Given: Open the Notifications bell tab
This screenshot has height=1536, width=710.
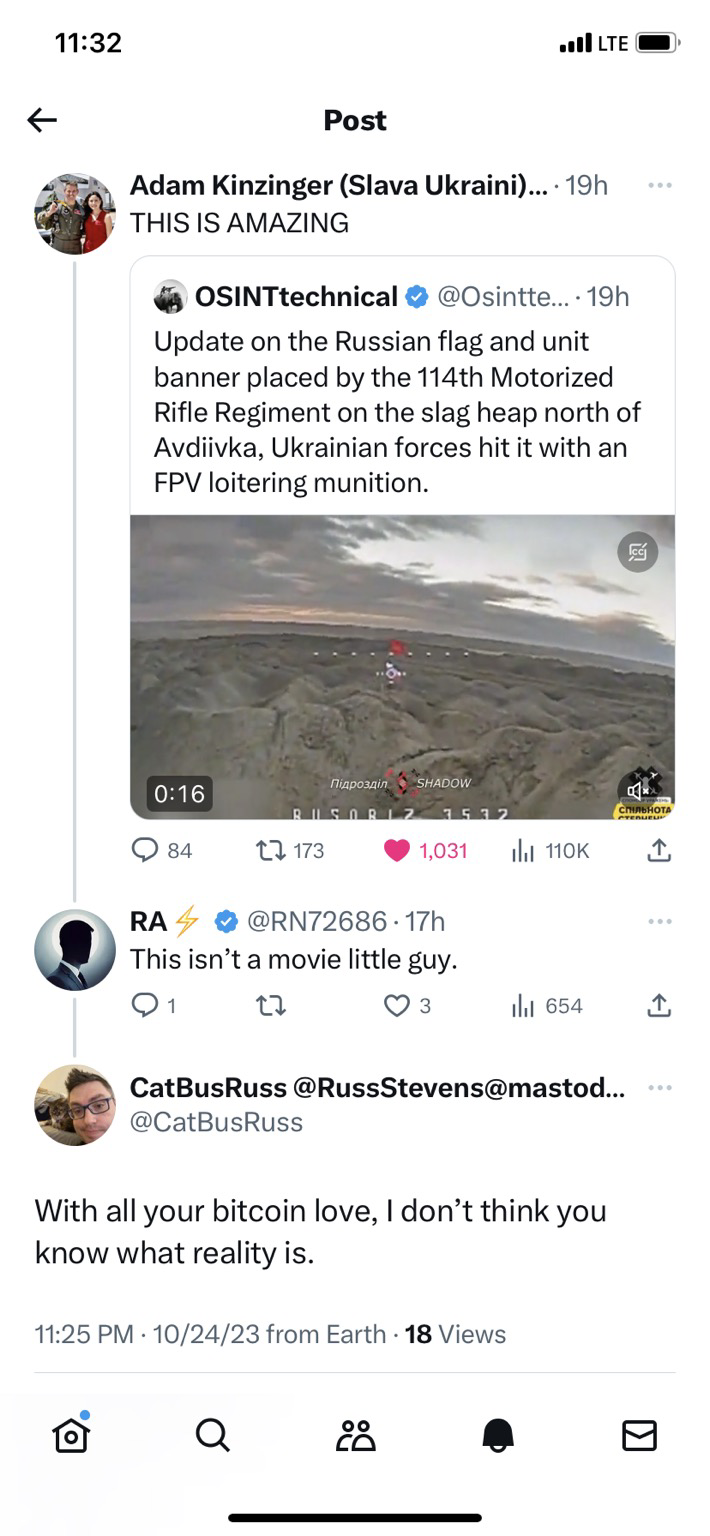Looking at the screenshot, I should (x=498, y=1435).
